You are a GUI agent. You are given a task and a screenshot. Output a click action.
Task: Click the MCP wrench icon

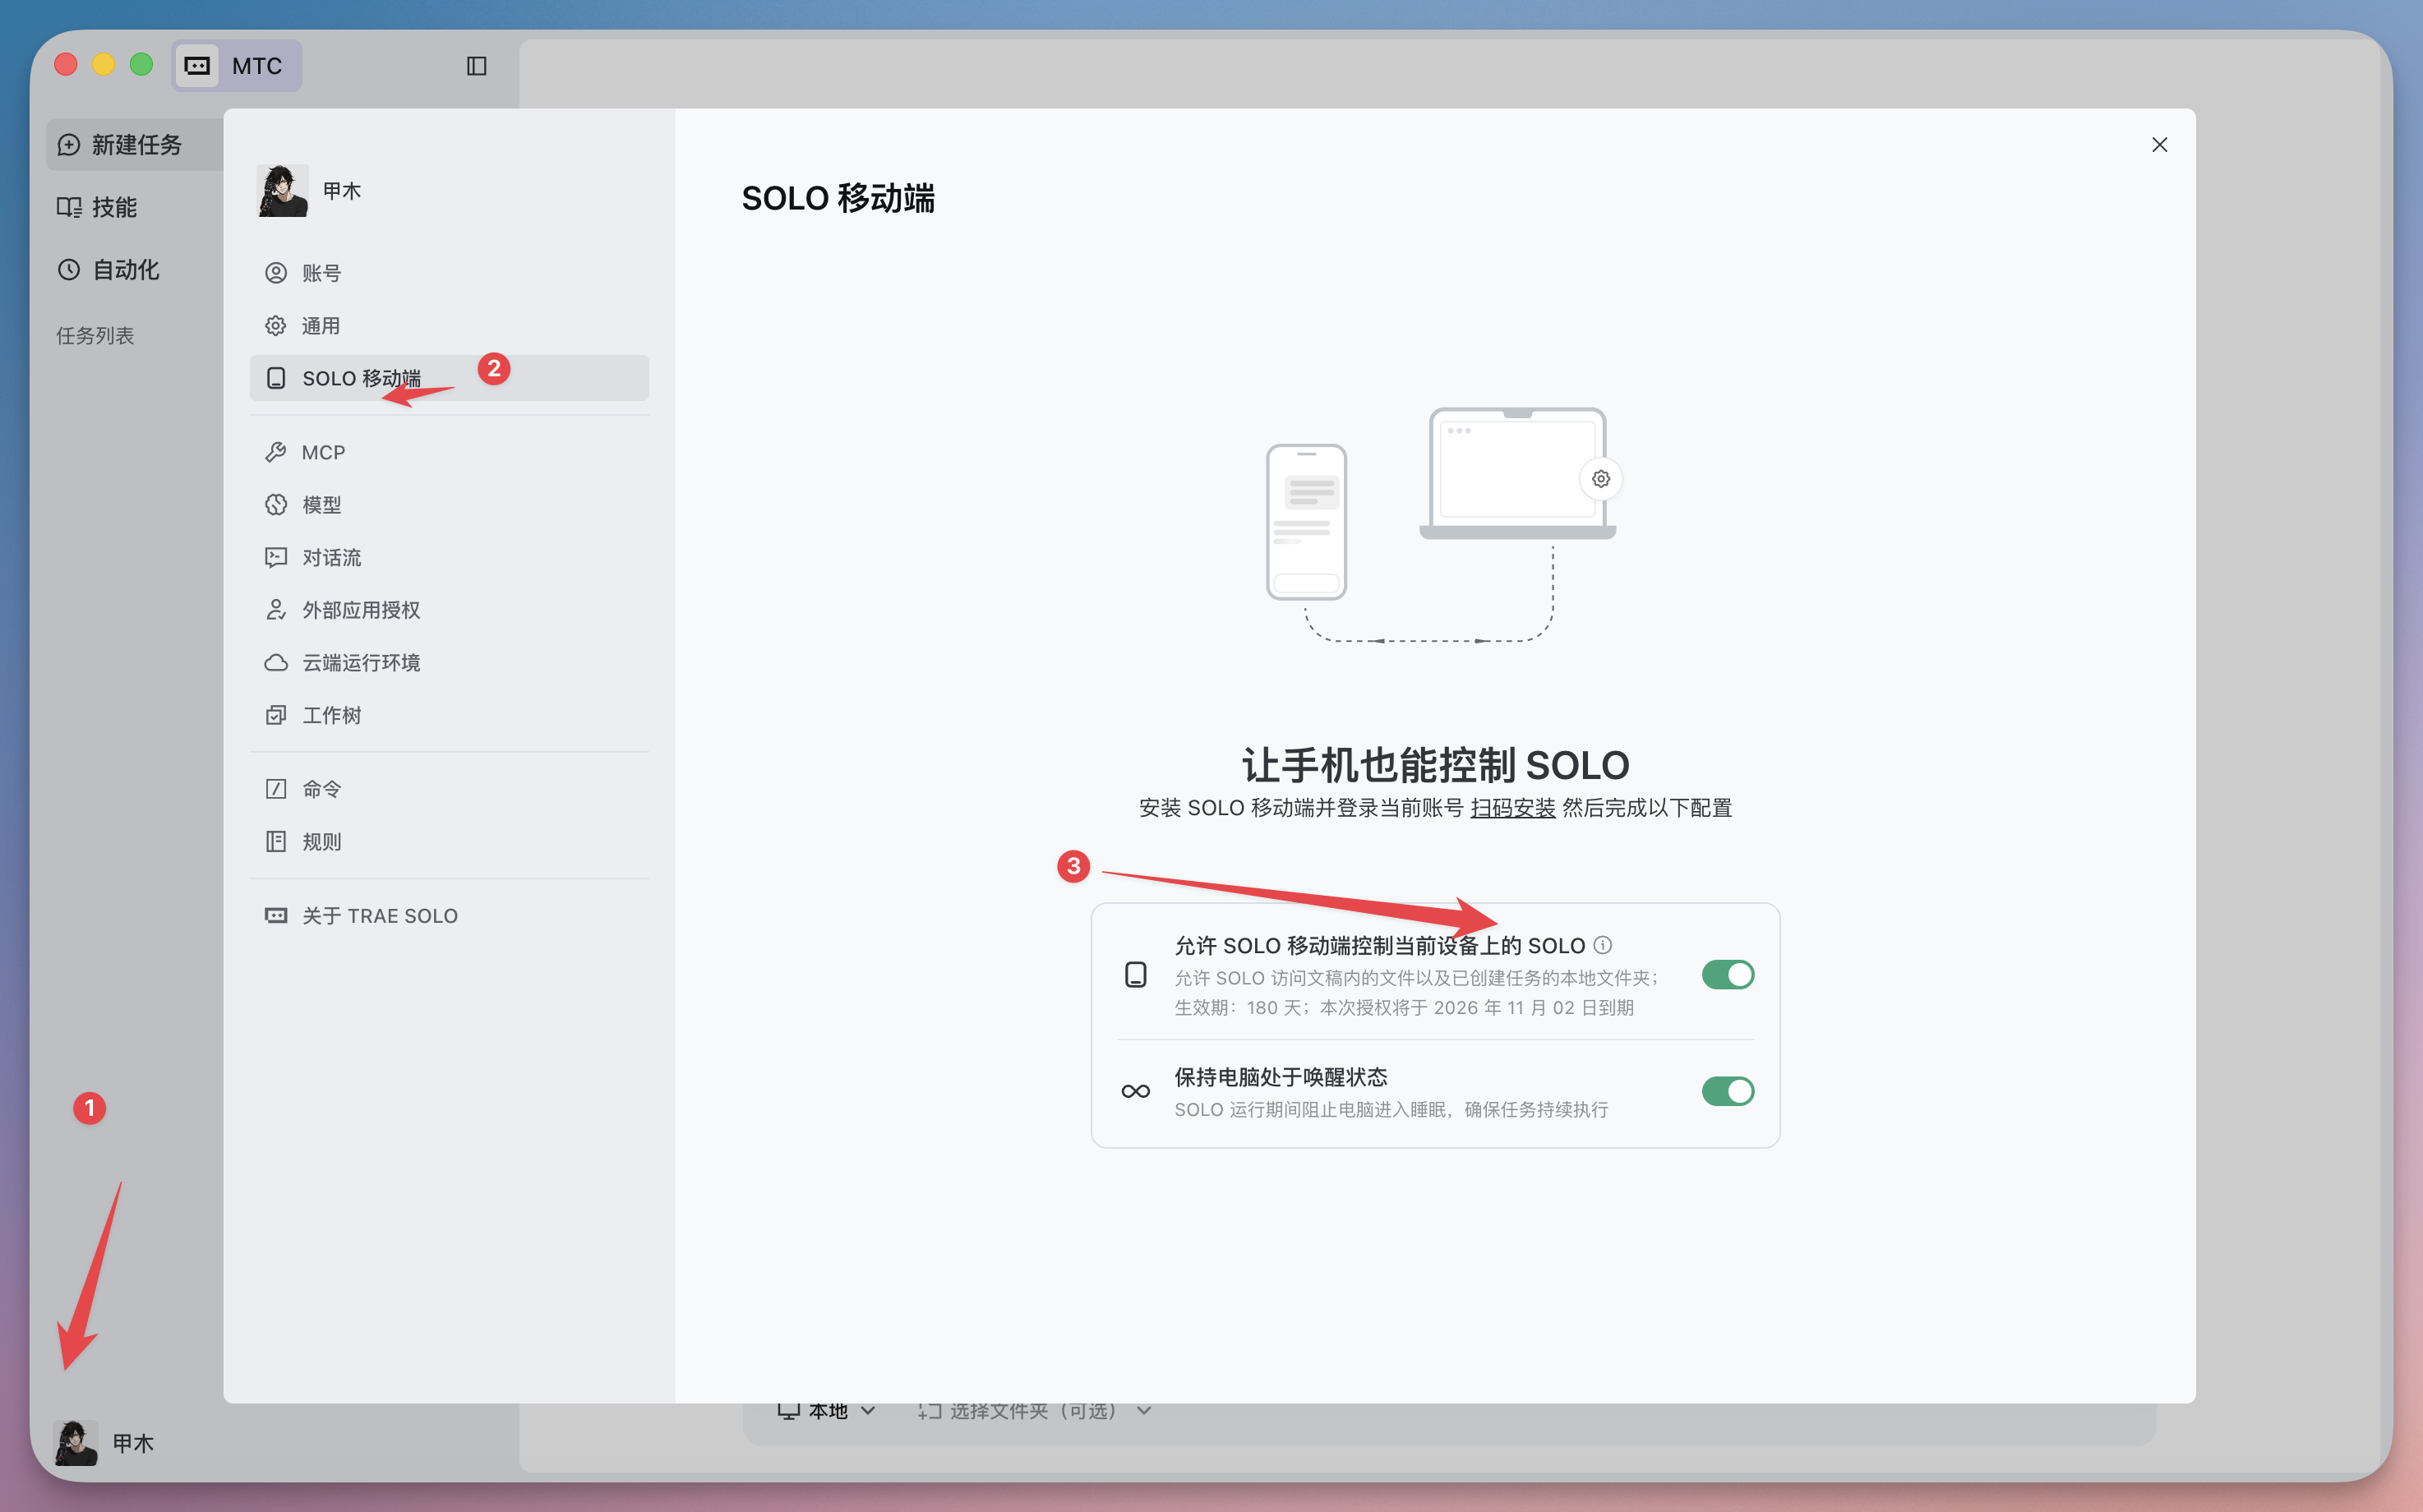click(x=276, y=452)
